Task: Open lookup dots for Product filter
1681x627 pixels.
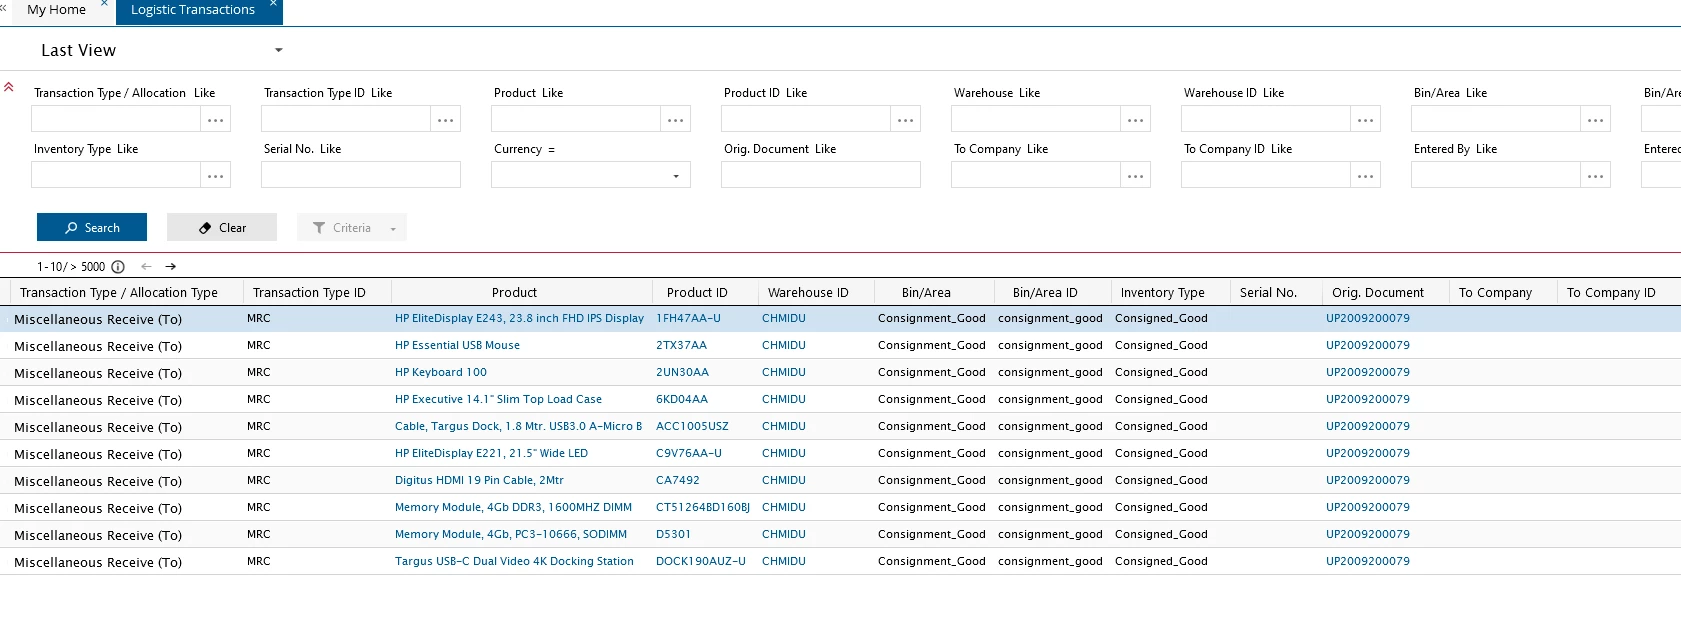Action: pyautogui.click(x=676, y=119)
